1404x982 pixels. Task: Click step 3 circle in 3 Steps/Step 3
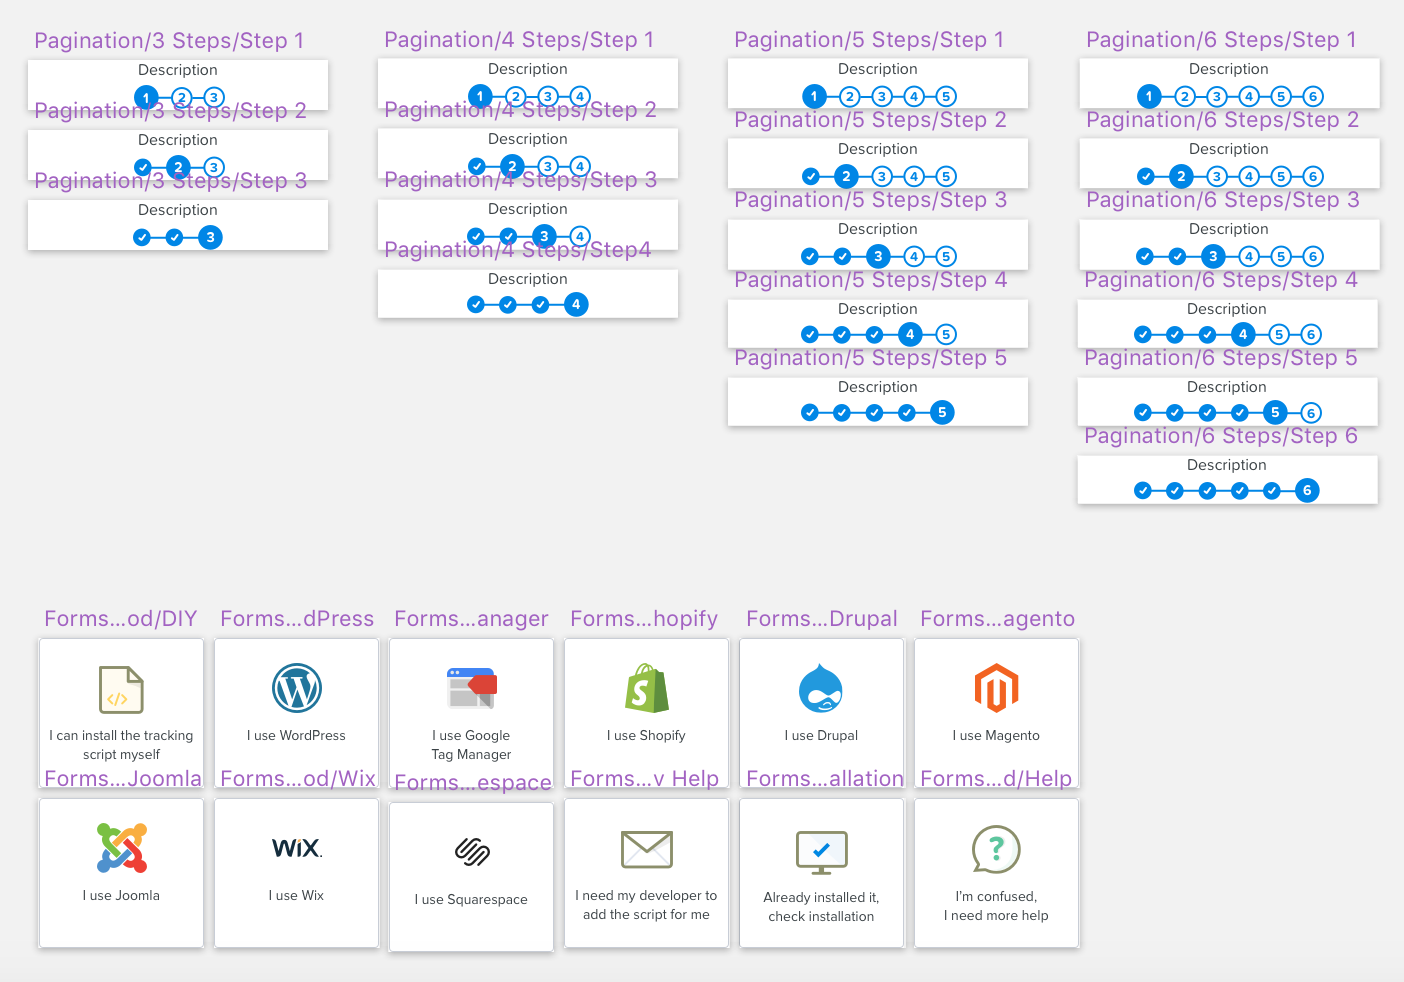pyautogui.click(x=210, y=237)
